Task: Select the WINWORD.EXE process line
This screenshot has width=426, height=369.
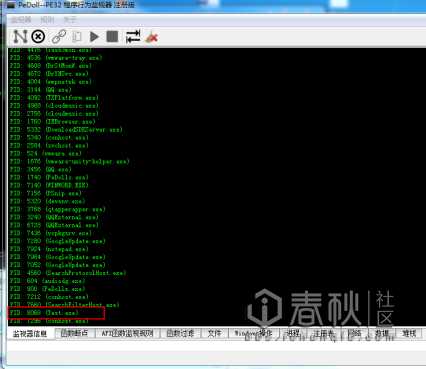Action: pyautogui.click(x=49, y=185)
